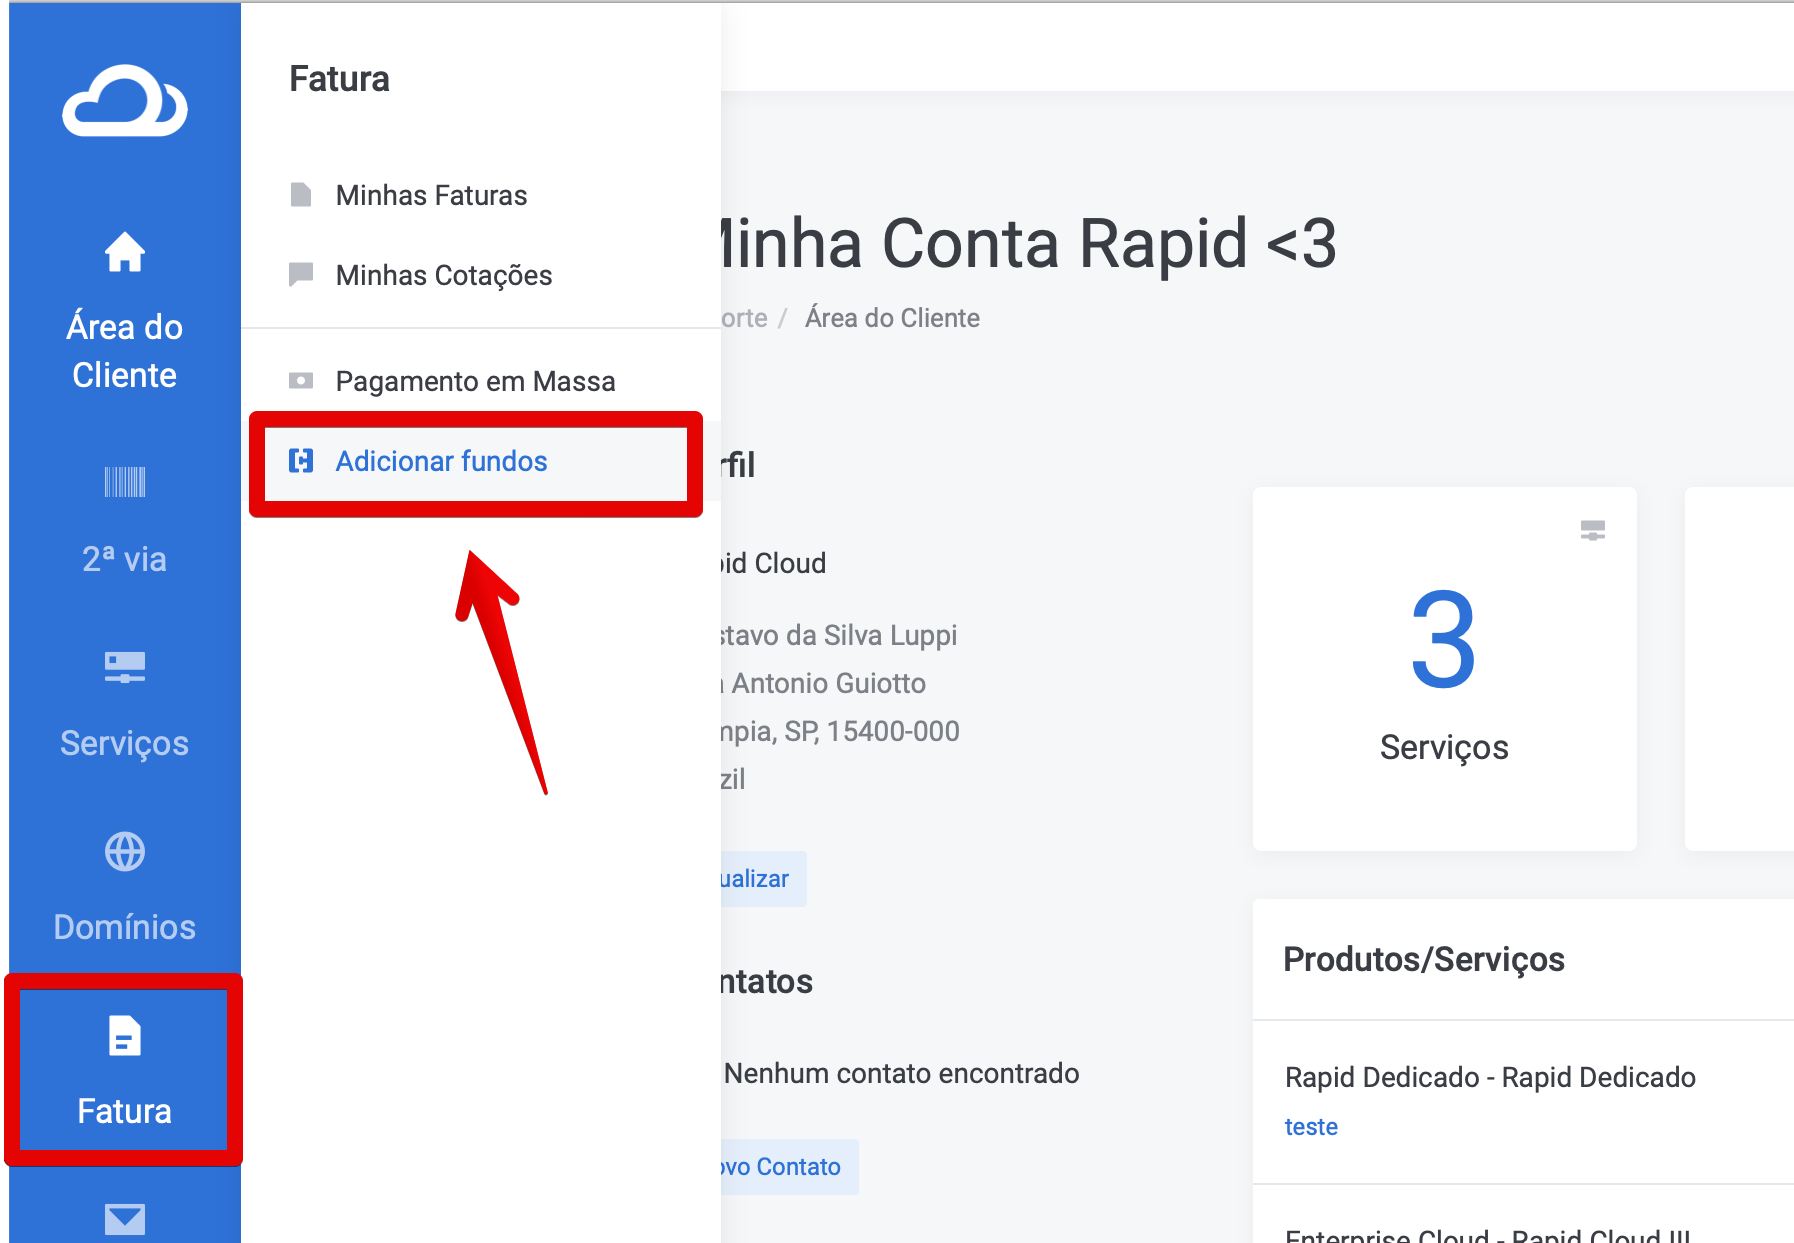Viewport: 1794px width, 1243px height.
Task: Click the Fatura document icon in sidebar
Action: (x=125, y=1036)
